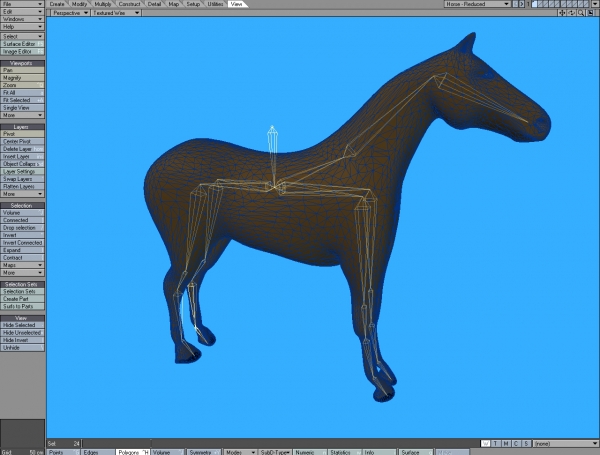Click the Unhide button
This screenshot has width=600, height=455.
click(x=22, y=347)
